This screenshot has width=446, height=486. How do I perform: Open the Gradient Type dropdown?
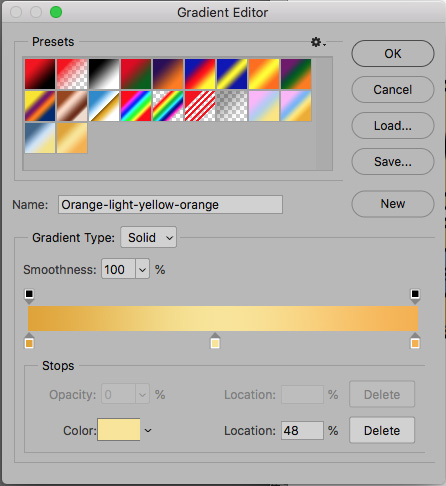(x=149, y=237)
